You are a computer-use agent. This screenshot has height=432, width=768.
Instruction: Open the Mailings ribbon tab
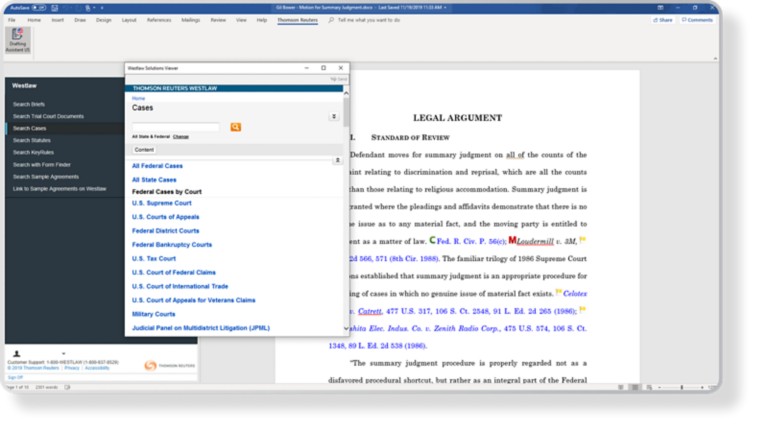[191, 20]
